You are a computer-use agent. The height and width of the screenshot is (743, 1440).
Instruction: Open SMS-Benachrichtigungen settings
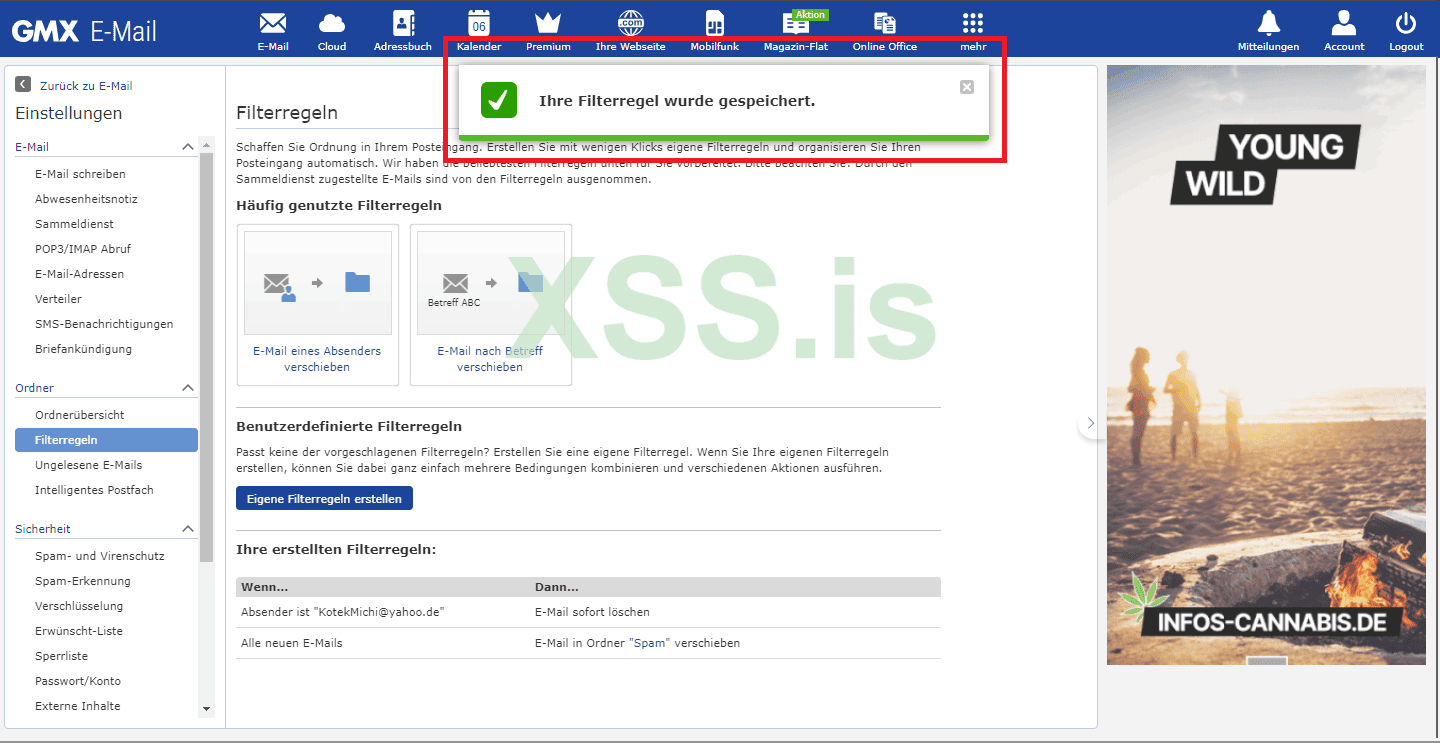click(x=104, y=324)
